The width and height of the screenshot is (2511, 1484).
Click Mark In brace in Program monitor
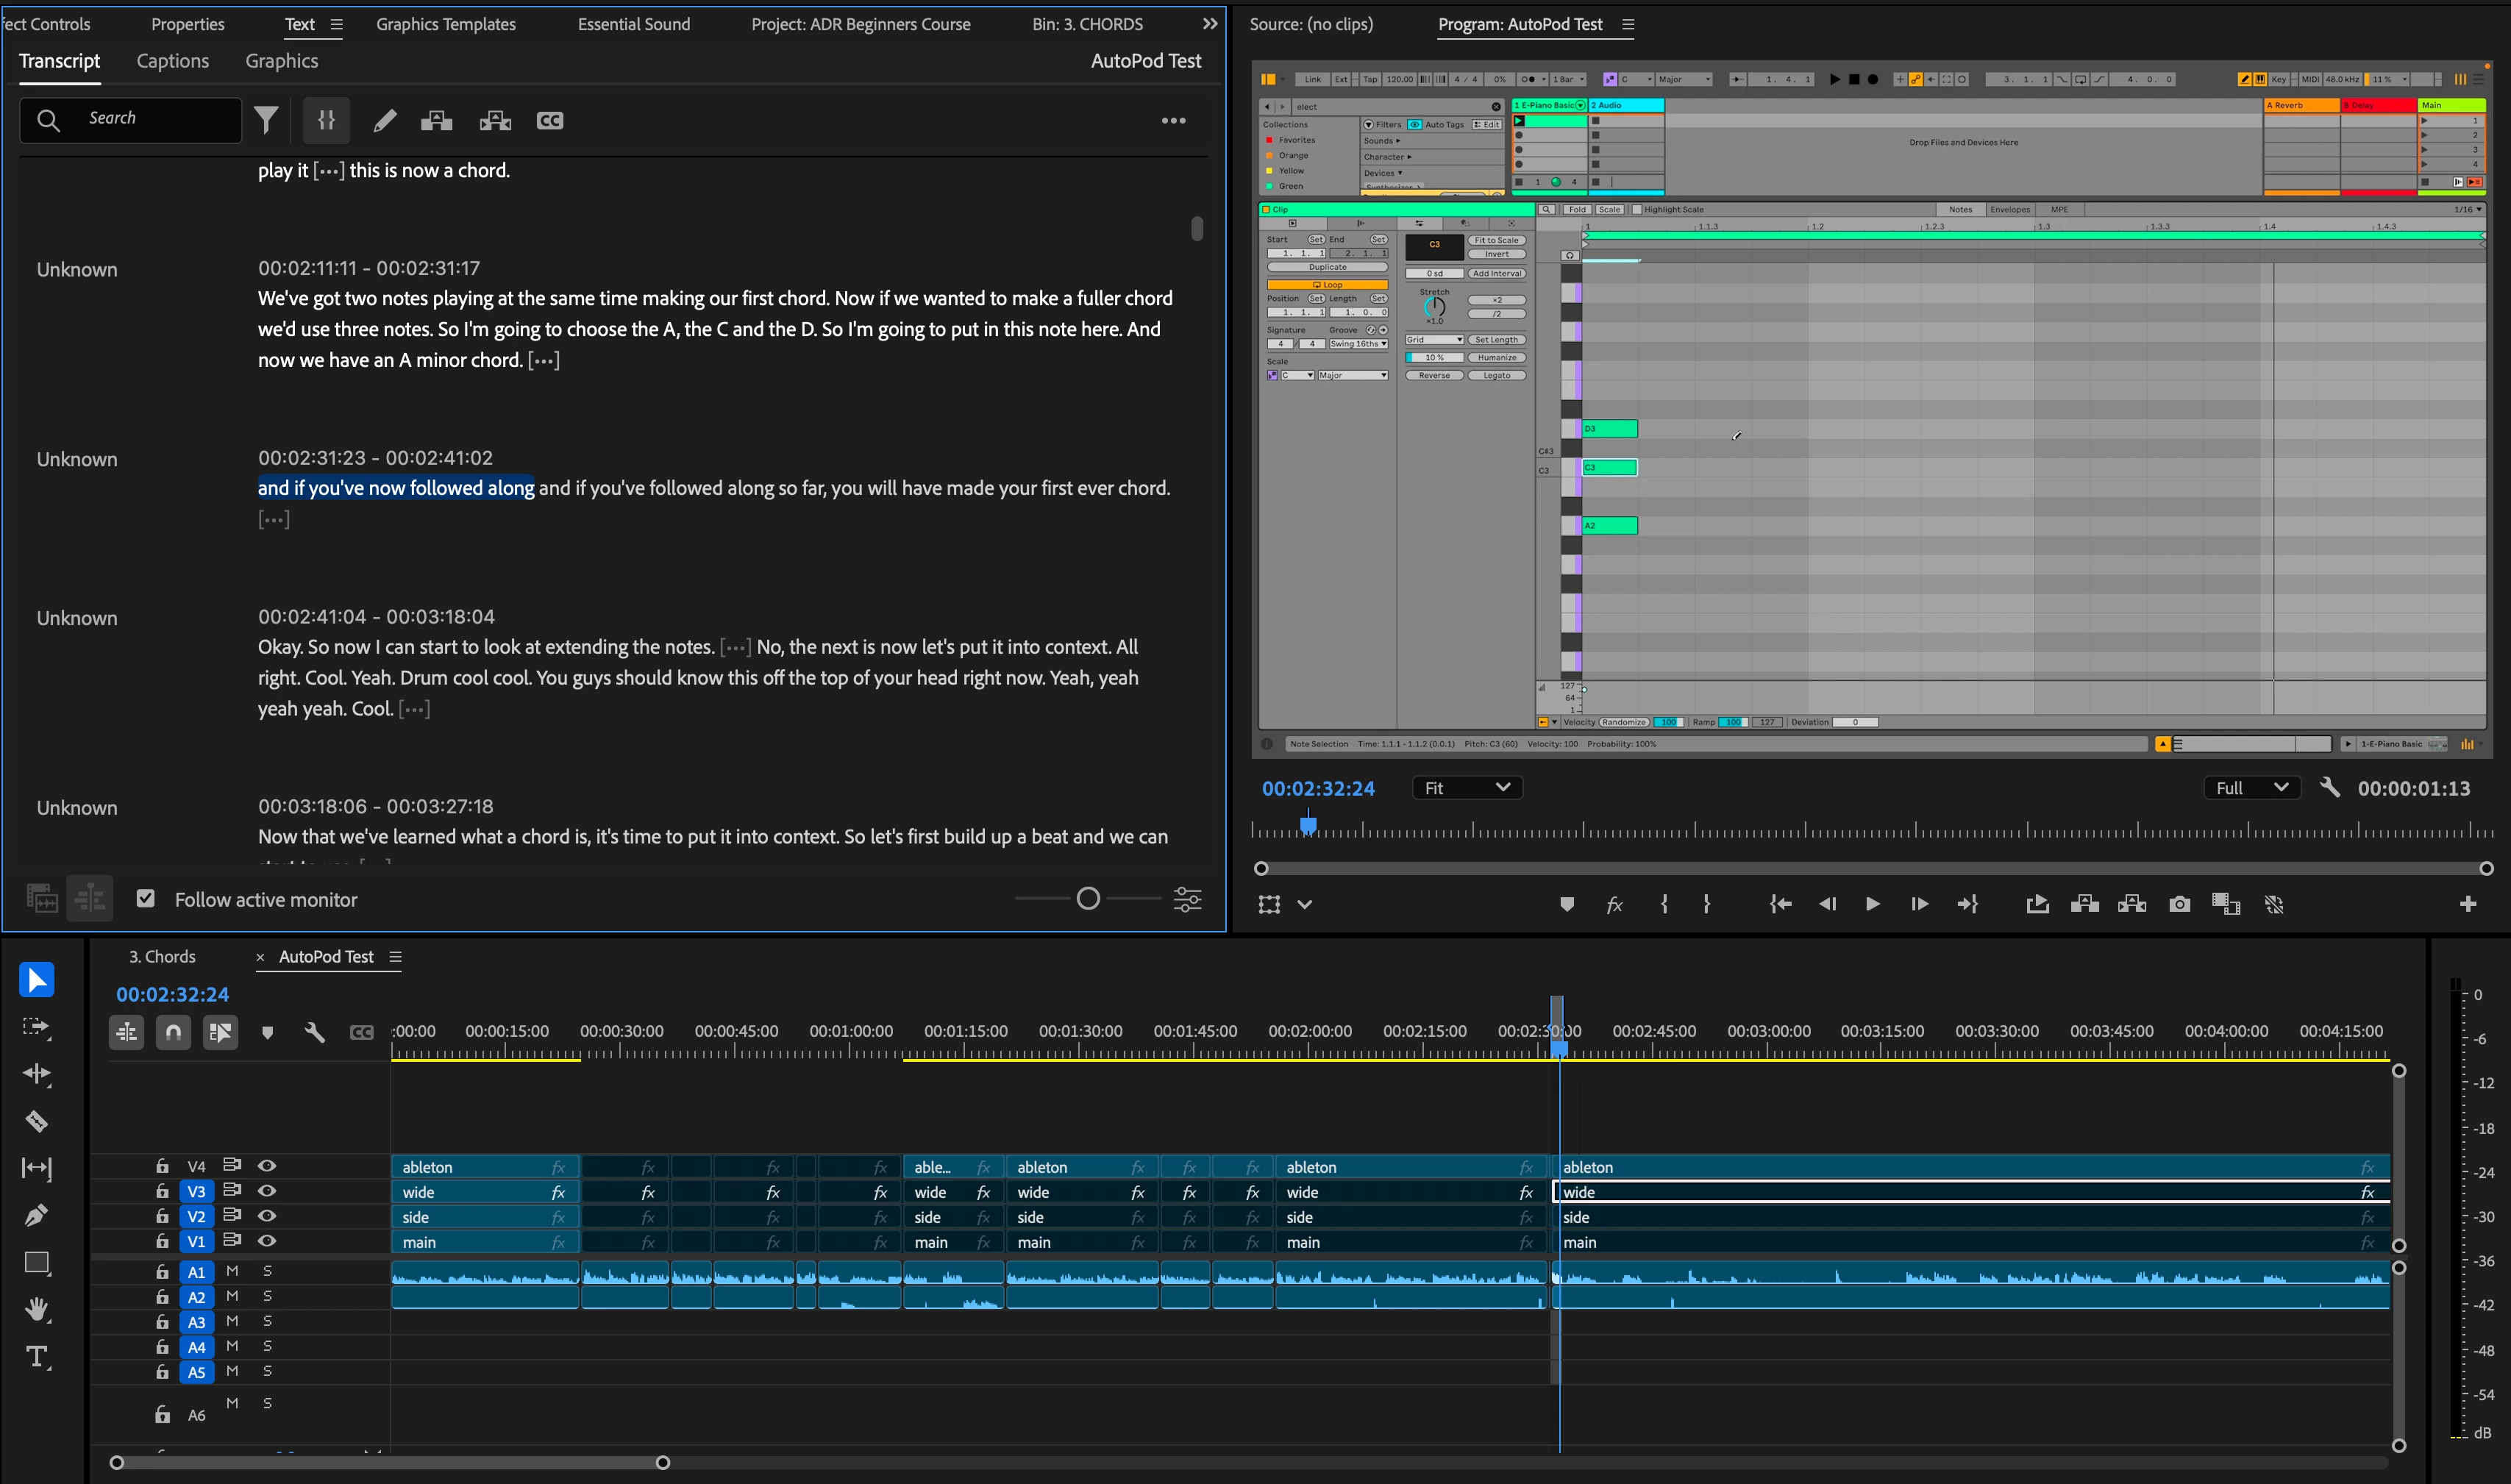(1664, 904)
